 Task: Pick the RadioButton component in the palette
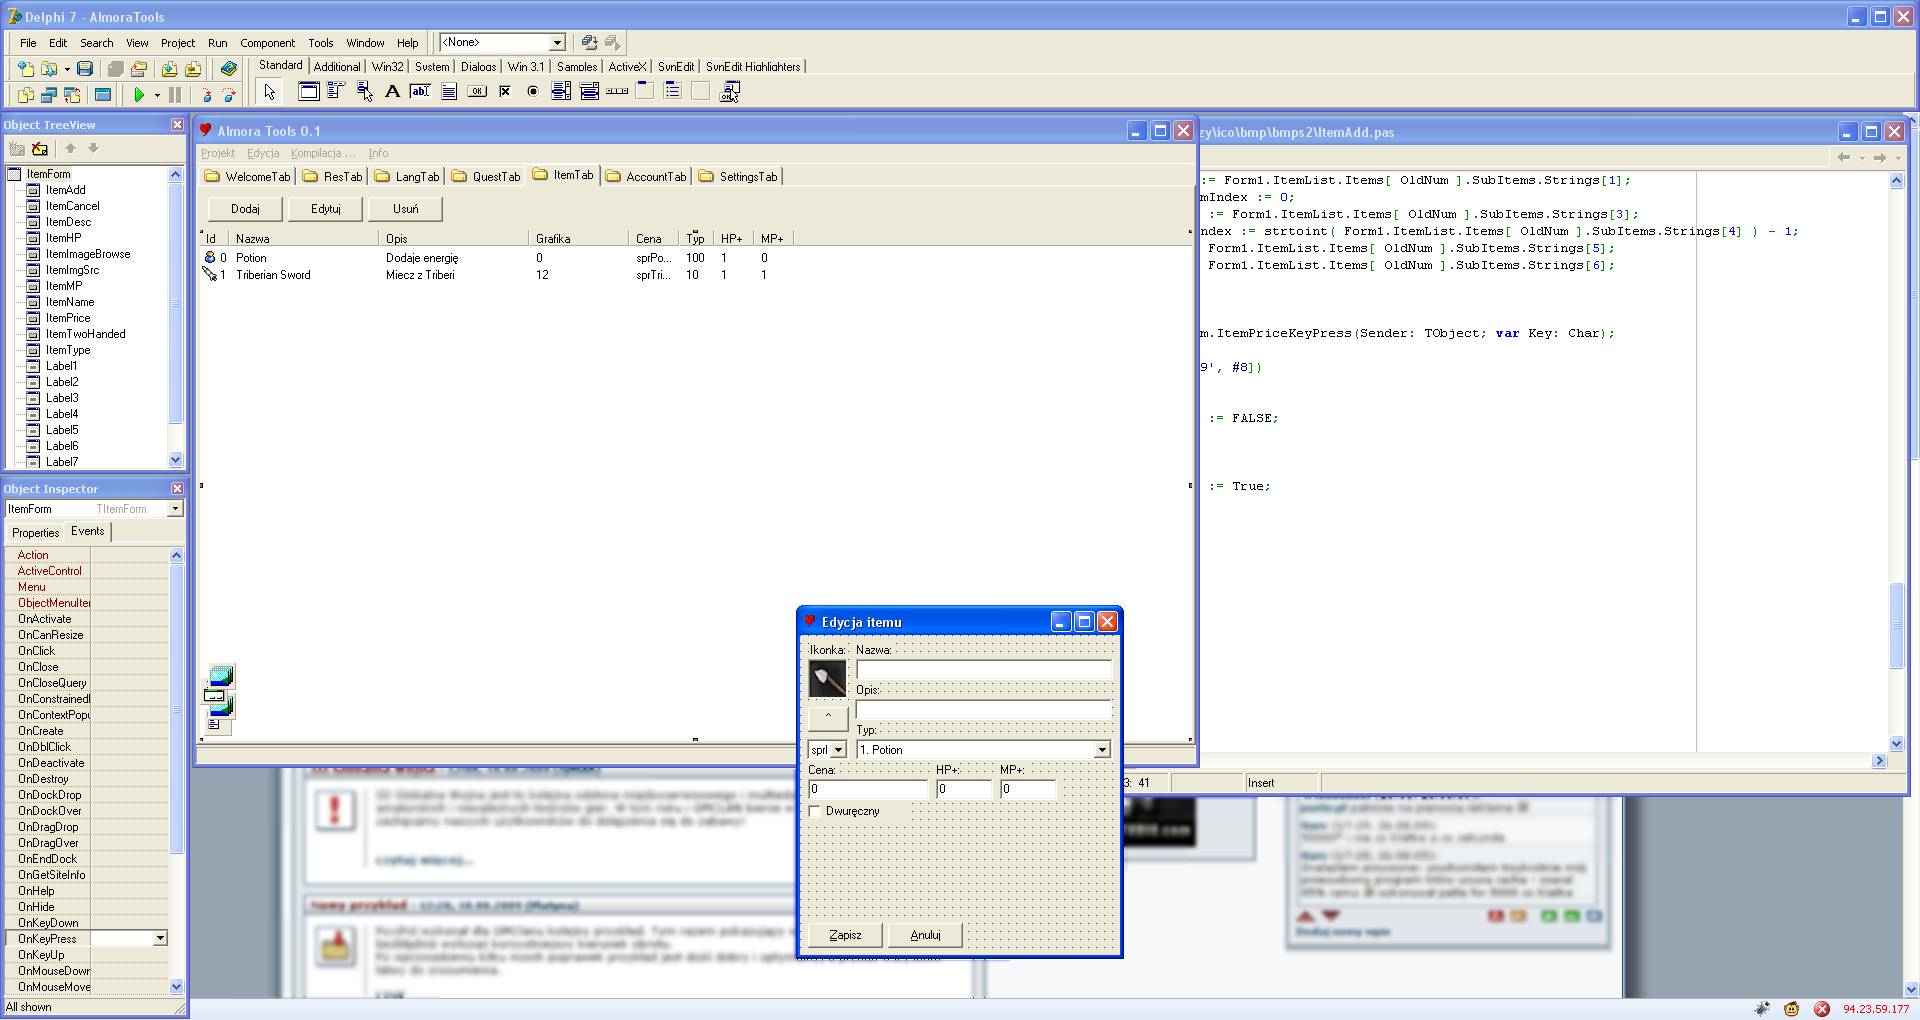(533, 92)
